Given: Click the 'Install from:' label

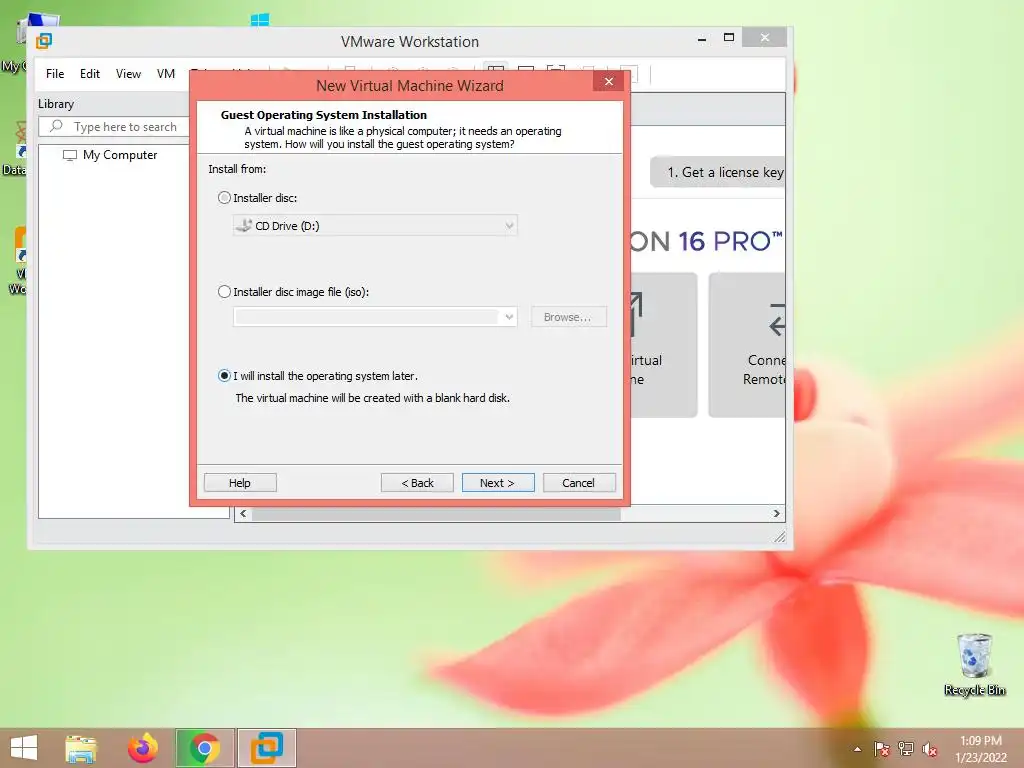Looking at the screenshot, I should click(x=237, y=169).
